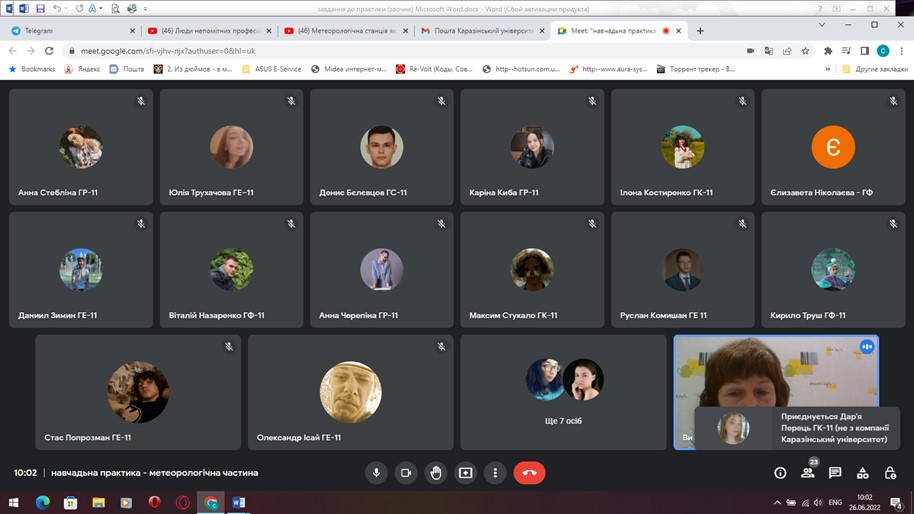The height and width of the screenshot is (514, 914).
Task: Open the in-call chat panel
Action: tap(835, 473)
